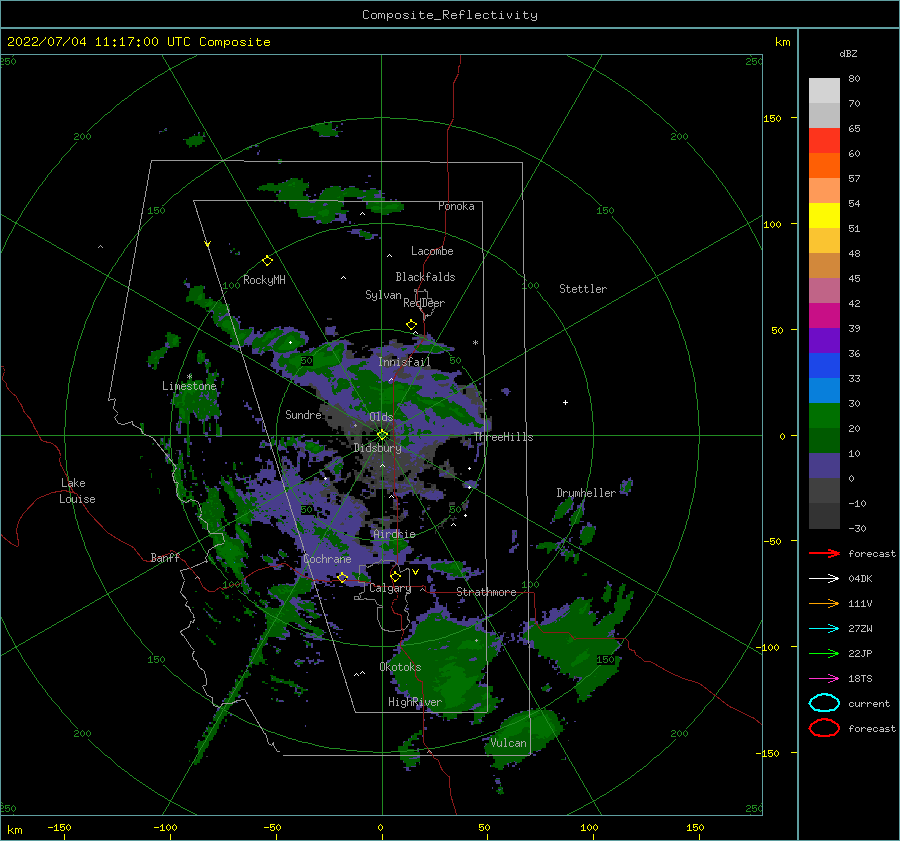Viewport: 900px width, 841px height.
Task: Click the light gray 70-80 dBZ color band
Action: (824, 91)
